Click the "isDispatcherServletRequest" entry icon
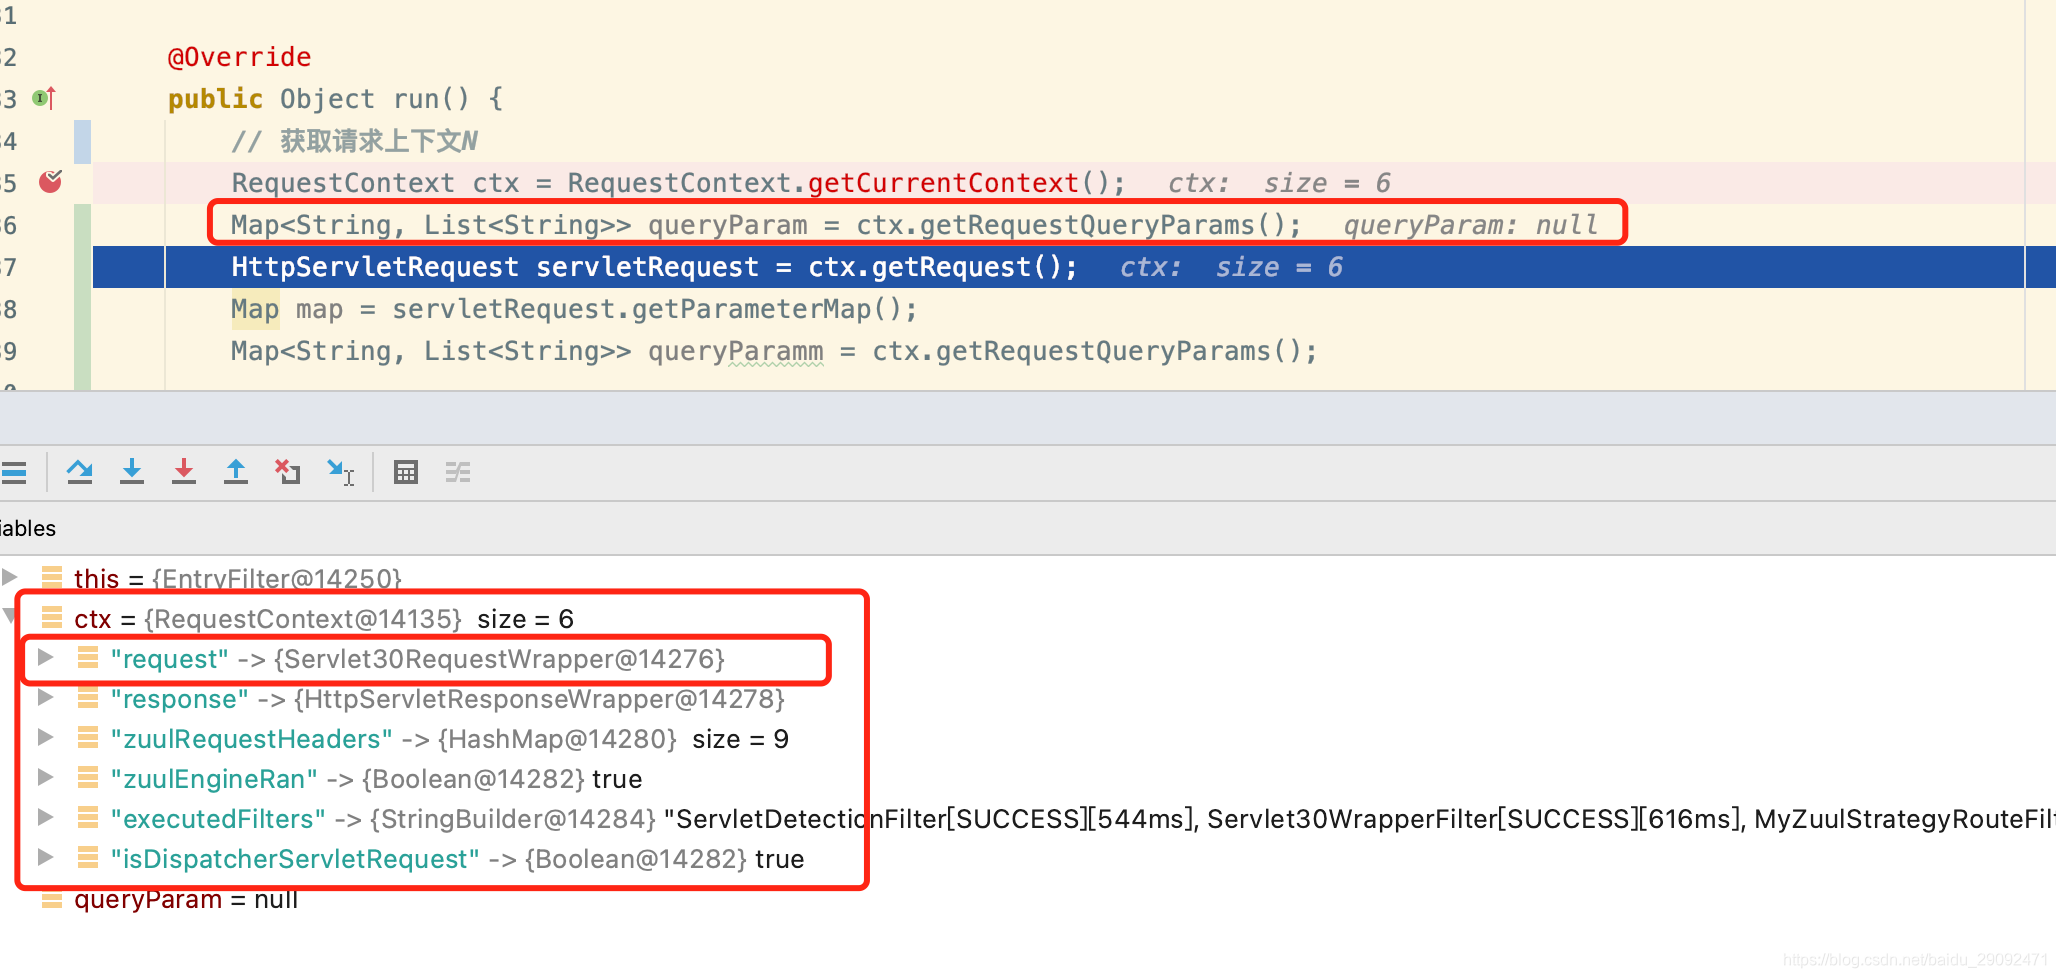 pos(88,857)
